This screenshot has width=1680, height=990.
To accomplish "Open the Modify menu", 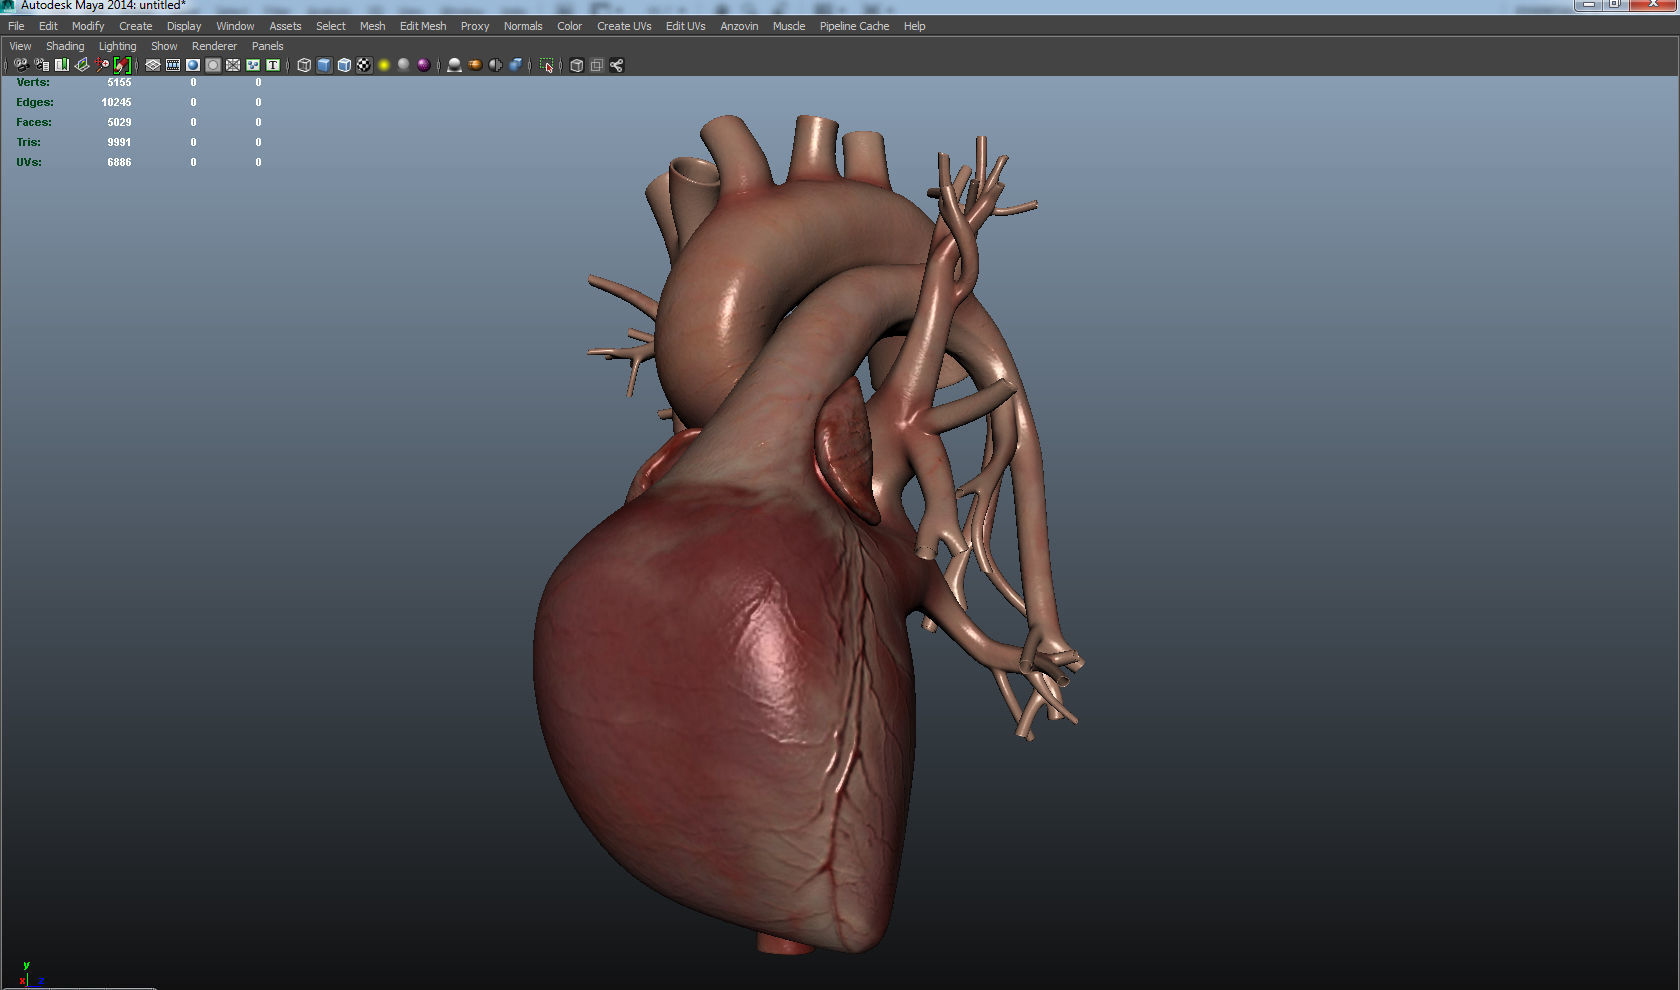I will click(88, 26).
